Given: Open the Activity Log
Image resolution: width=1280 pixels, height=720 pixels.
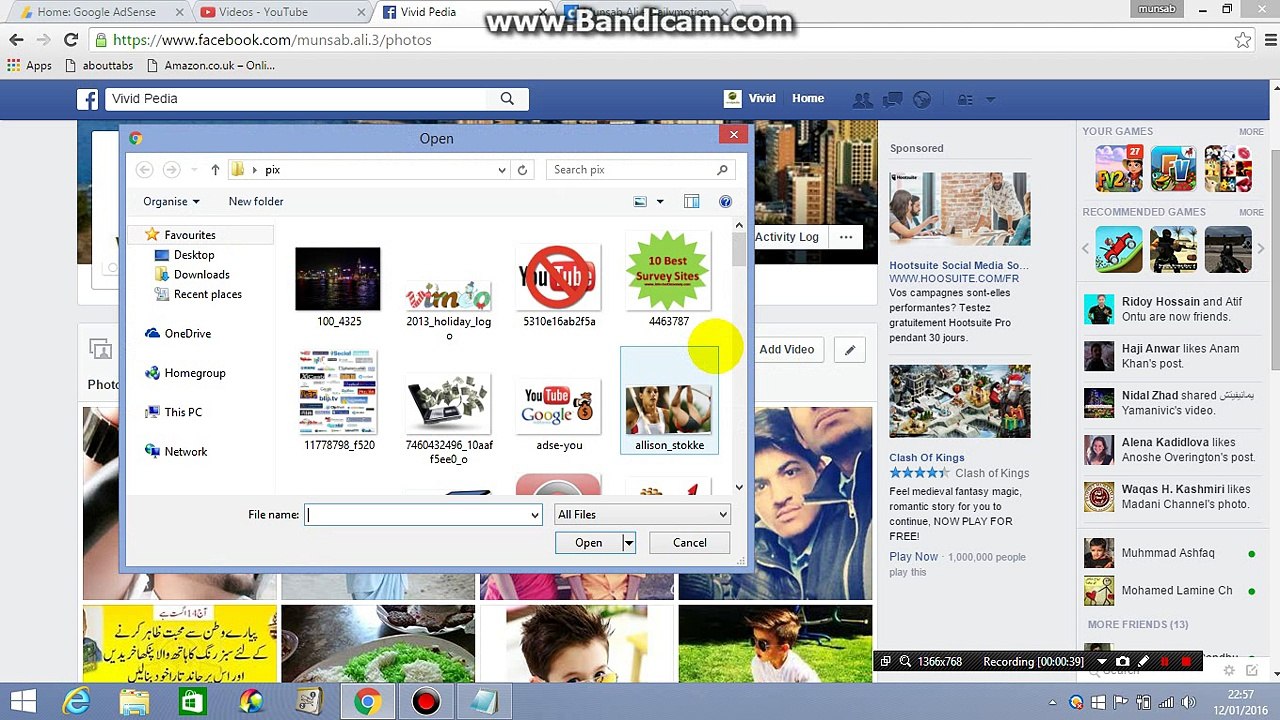Looking at the screenshot, I should click(786, 237).
